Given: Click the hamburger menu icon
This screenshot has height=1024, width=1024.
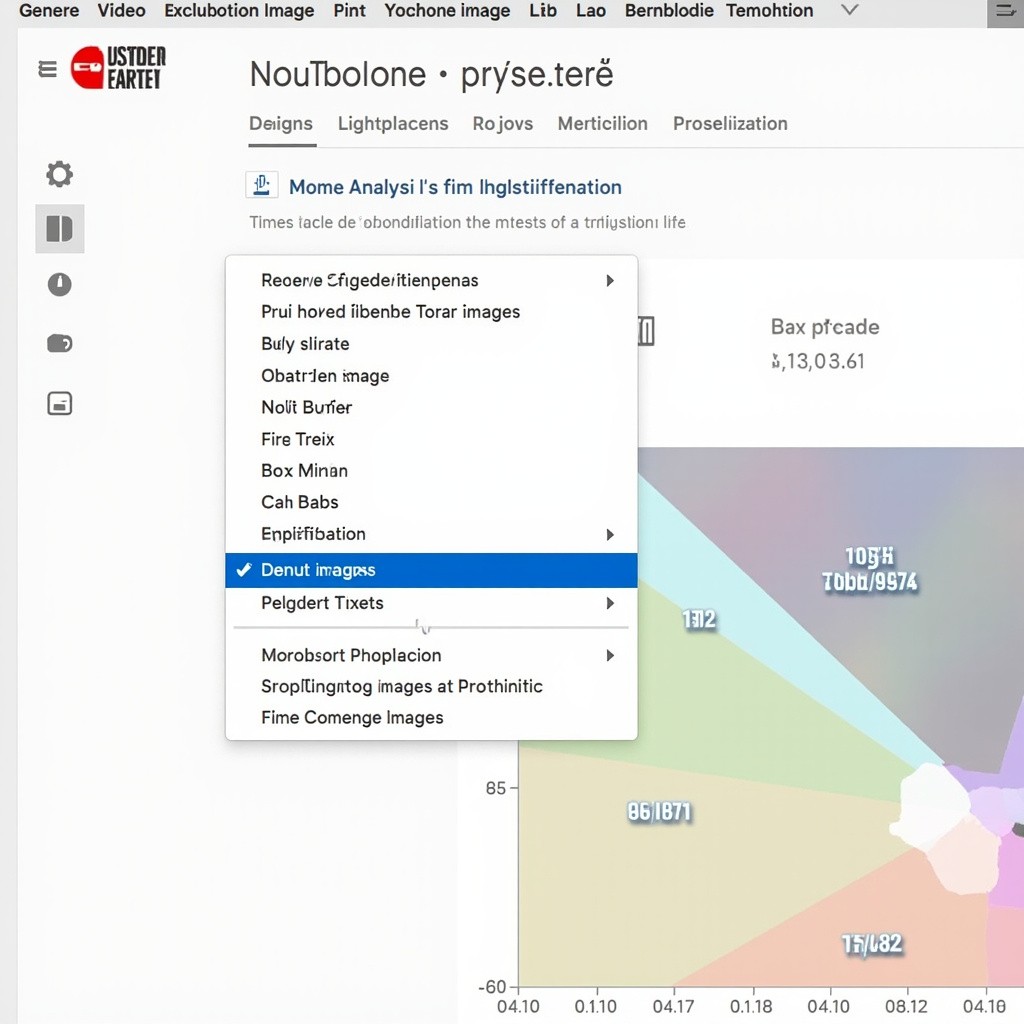Looking at the screenshot, I should 47,69.
